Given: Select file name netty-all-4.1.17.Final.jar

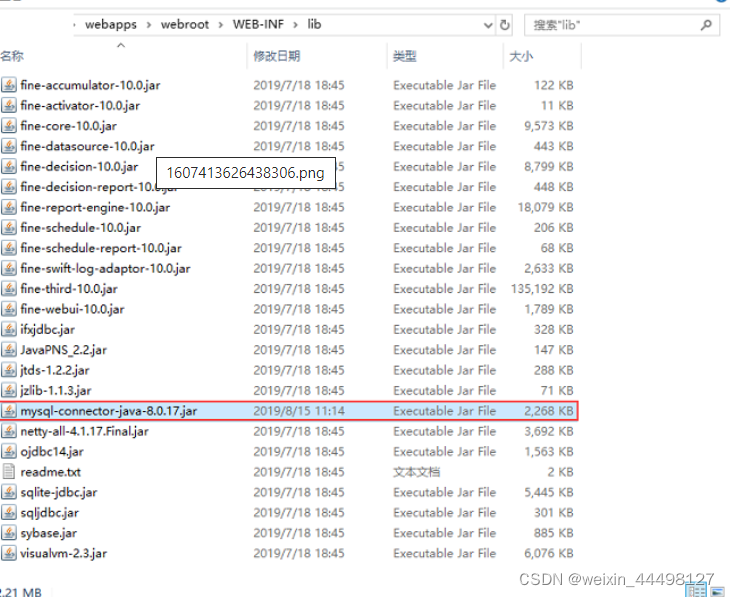Looking at the screenshot, I should coord(84,431).
